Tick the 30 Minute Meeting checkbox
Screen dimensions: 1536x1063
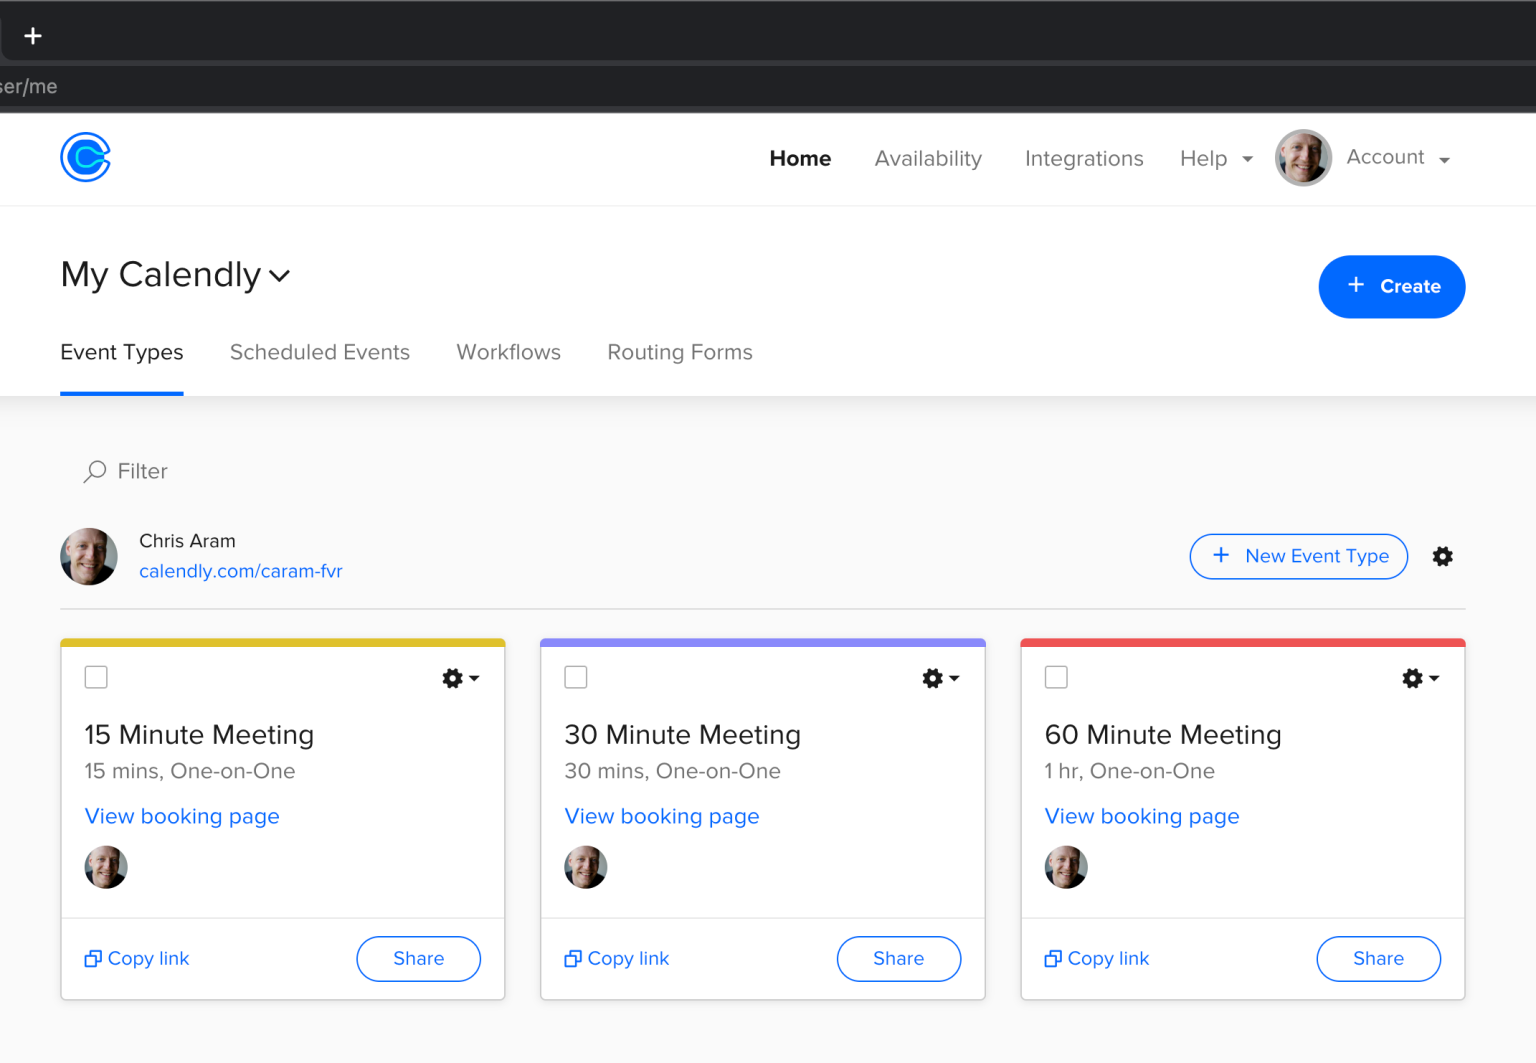point(576,677)
